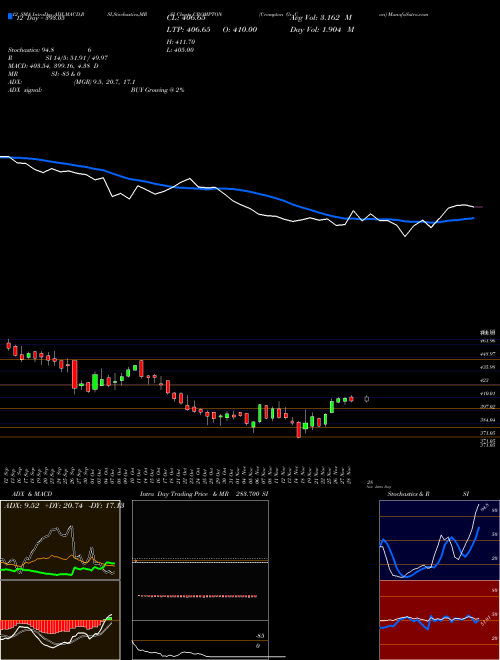Click the 'O: 410.00' open price
The width and height of the screenshot is (500, 660).
coord(242,30)
